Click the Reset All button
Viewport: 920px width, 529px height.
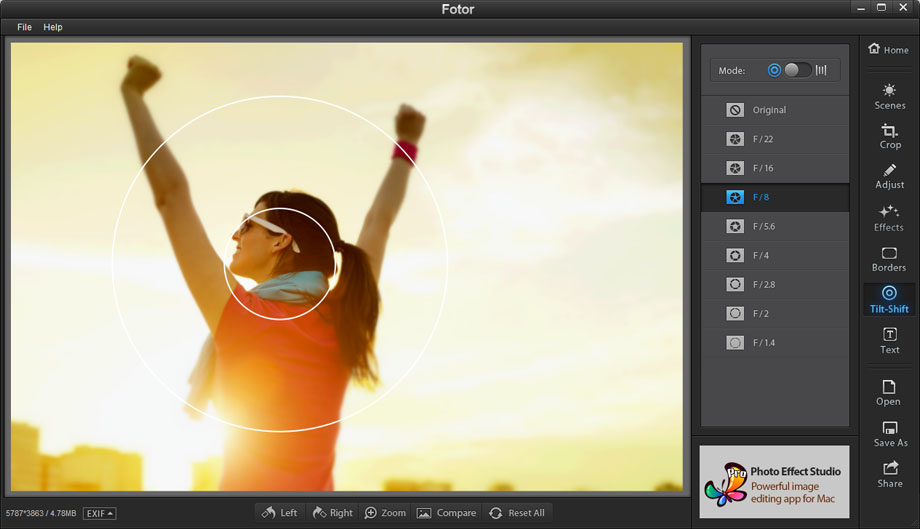tap(517, 513)
